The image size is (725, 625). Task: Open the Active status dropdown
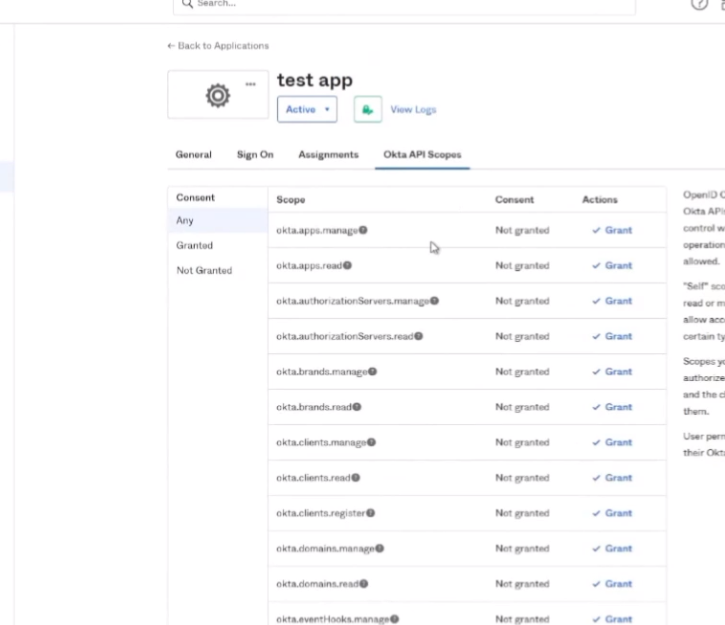coord(307,110)
